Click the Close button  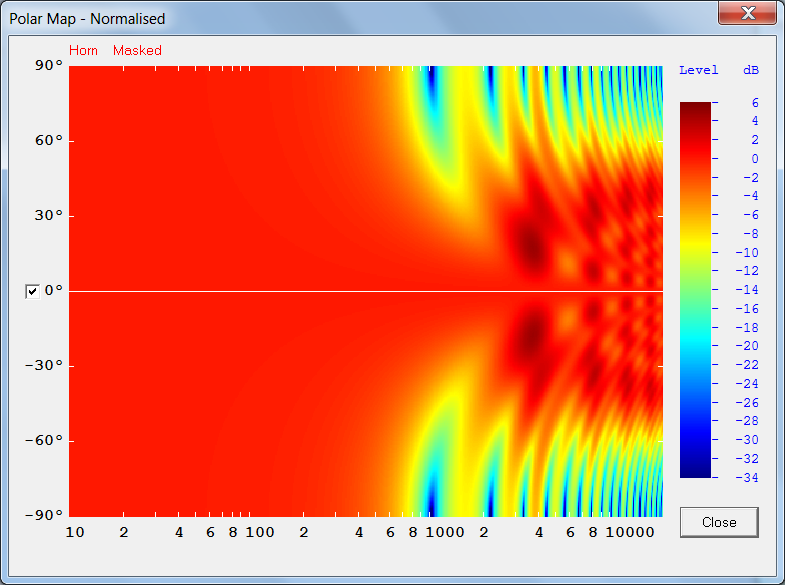point(719,522)
